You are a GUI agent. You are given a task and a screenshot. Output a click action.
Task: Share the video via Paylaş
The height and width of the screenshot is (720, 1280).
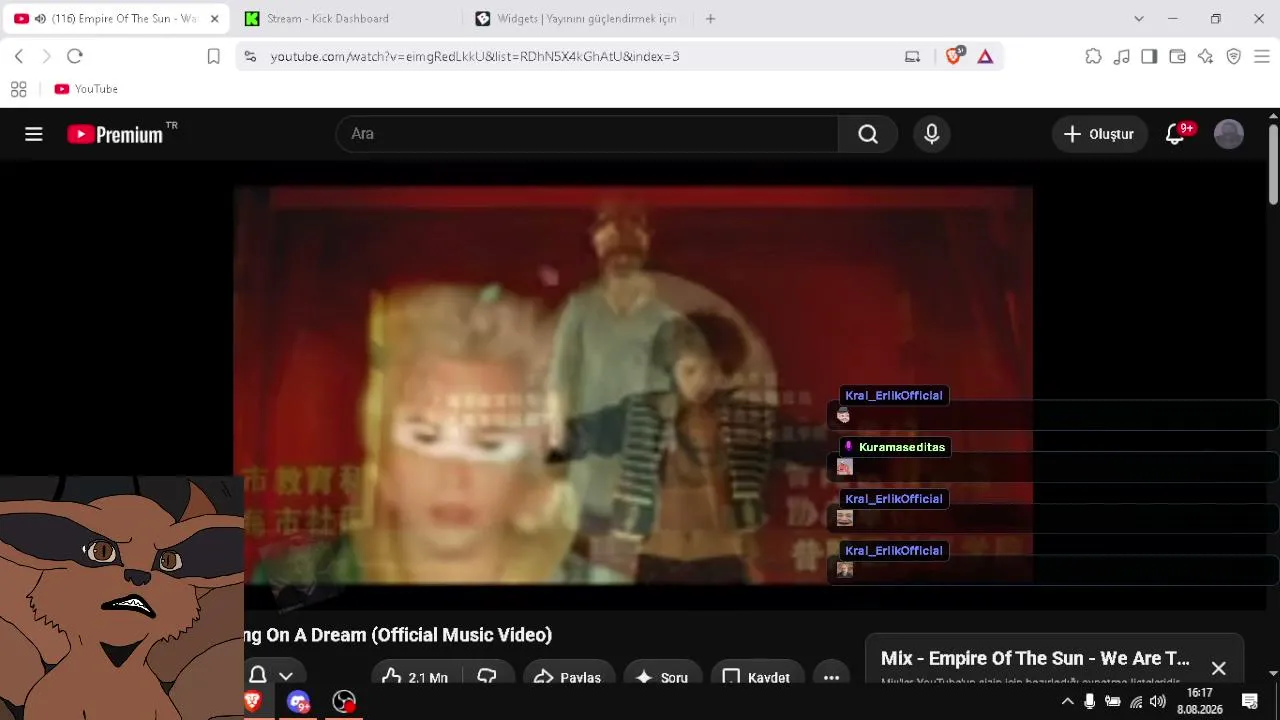coord(567,677)
